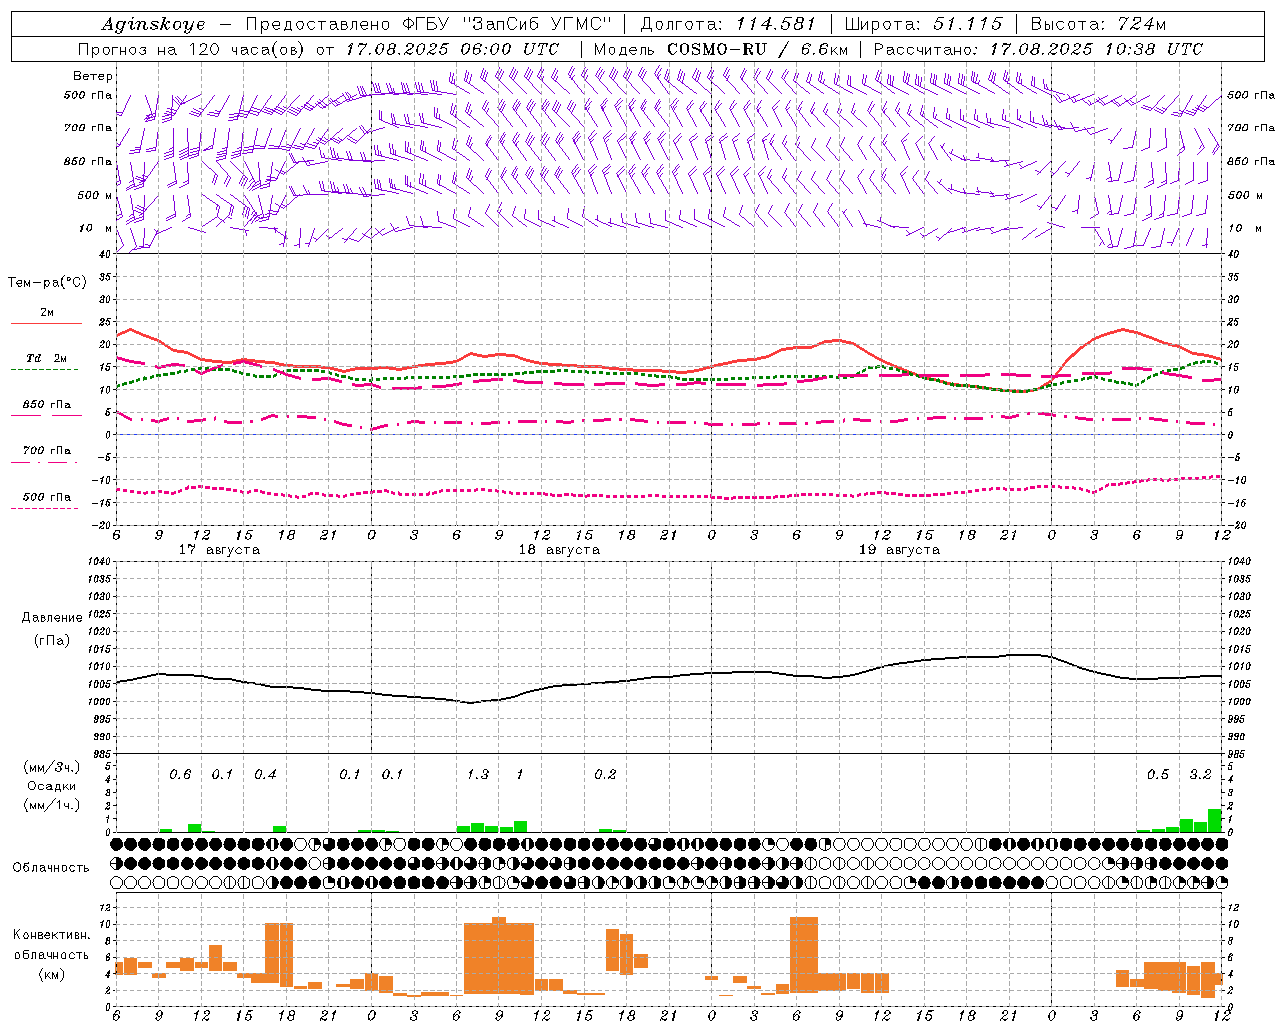Select the 500 м wind level label on left axis
Screen dimensions: 1280x1024
(x=96, y=195)
